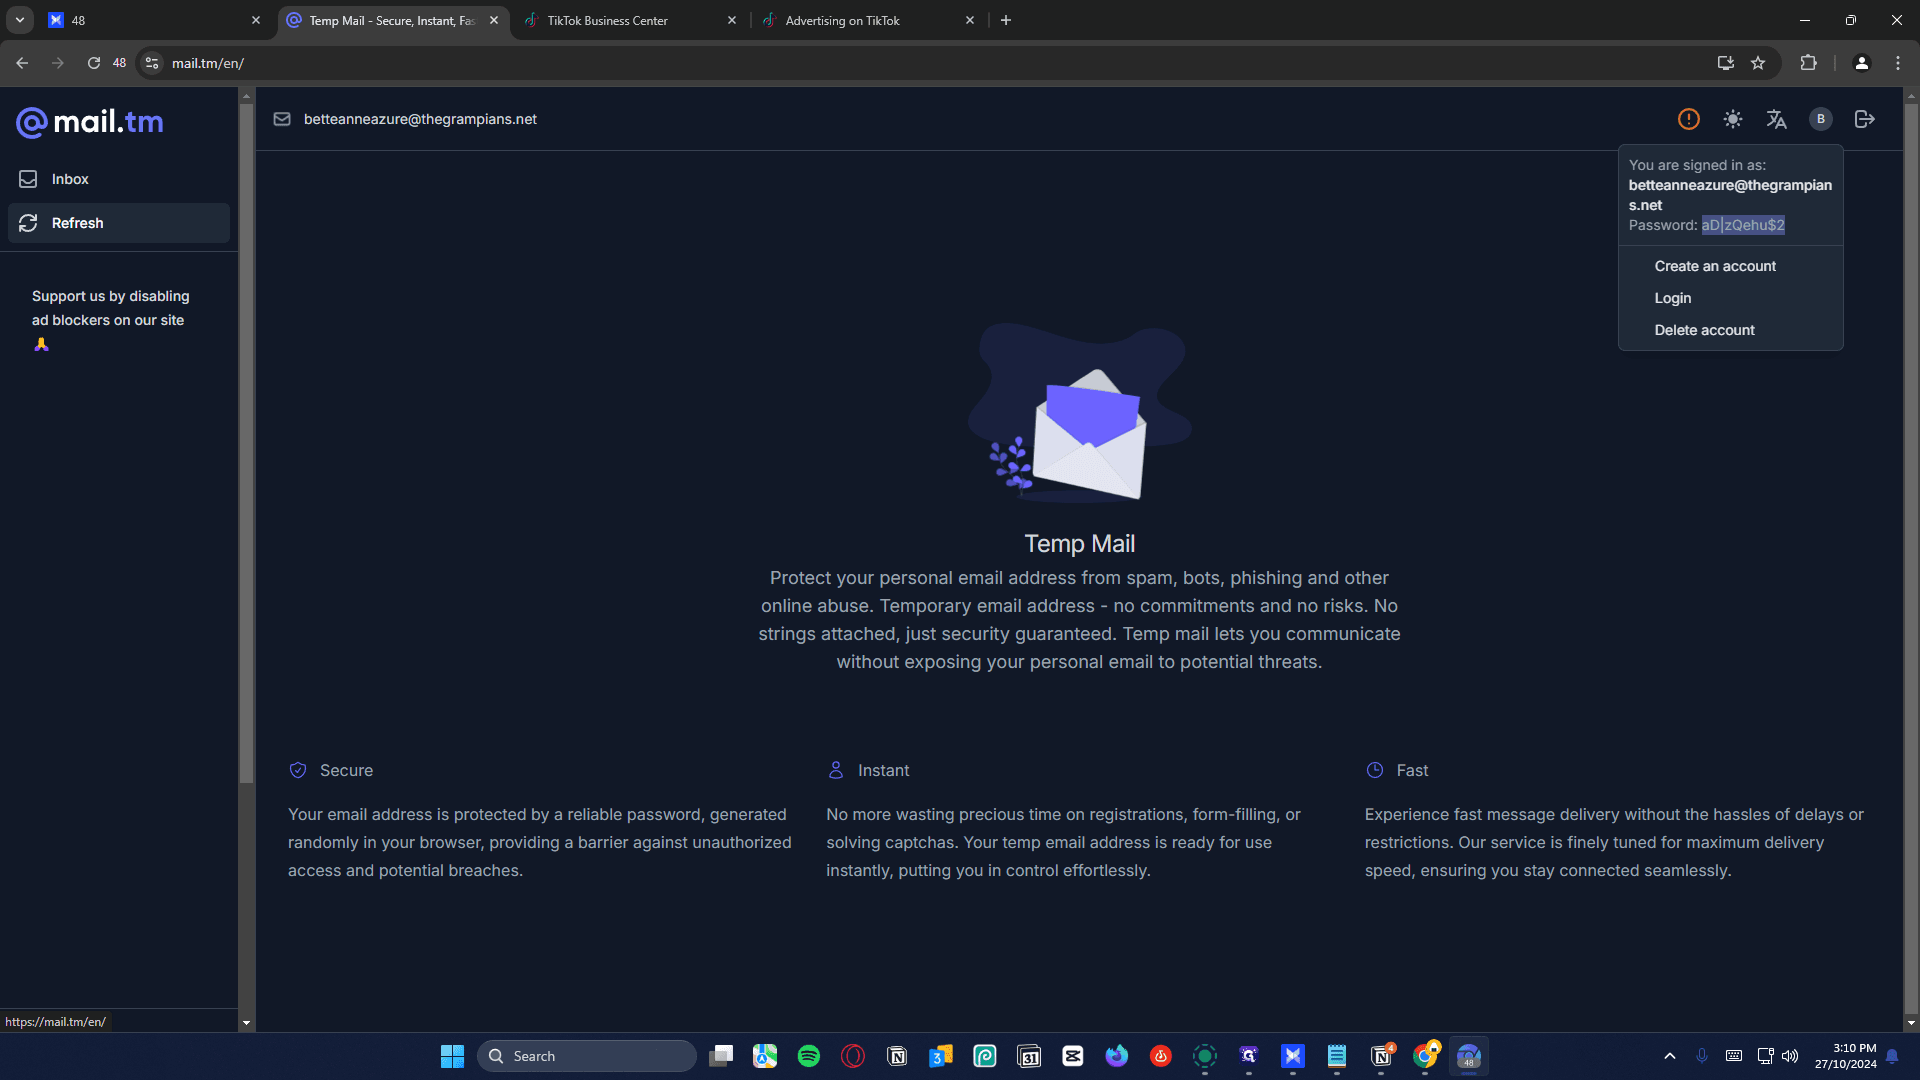The width and height of the screenshot is (1920, 1080).
Task: Click the Temp Mail heading
Action: [1079, 544]
